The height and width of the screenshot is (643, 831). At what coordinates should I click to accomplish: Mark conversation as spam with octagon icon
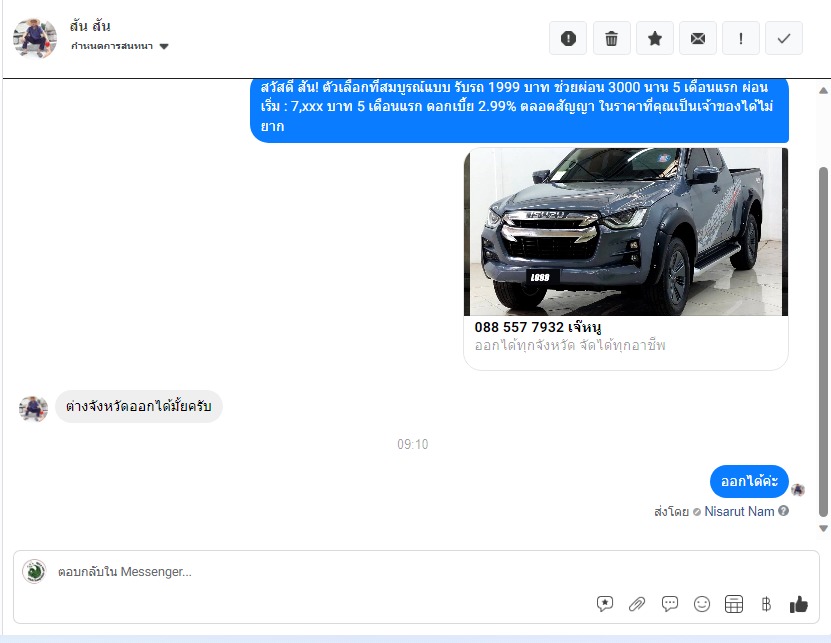[568, 38]
